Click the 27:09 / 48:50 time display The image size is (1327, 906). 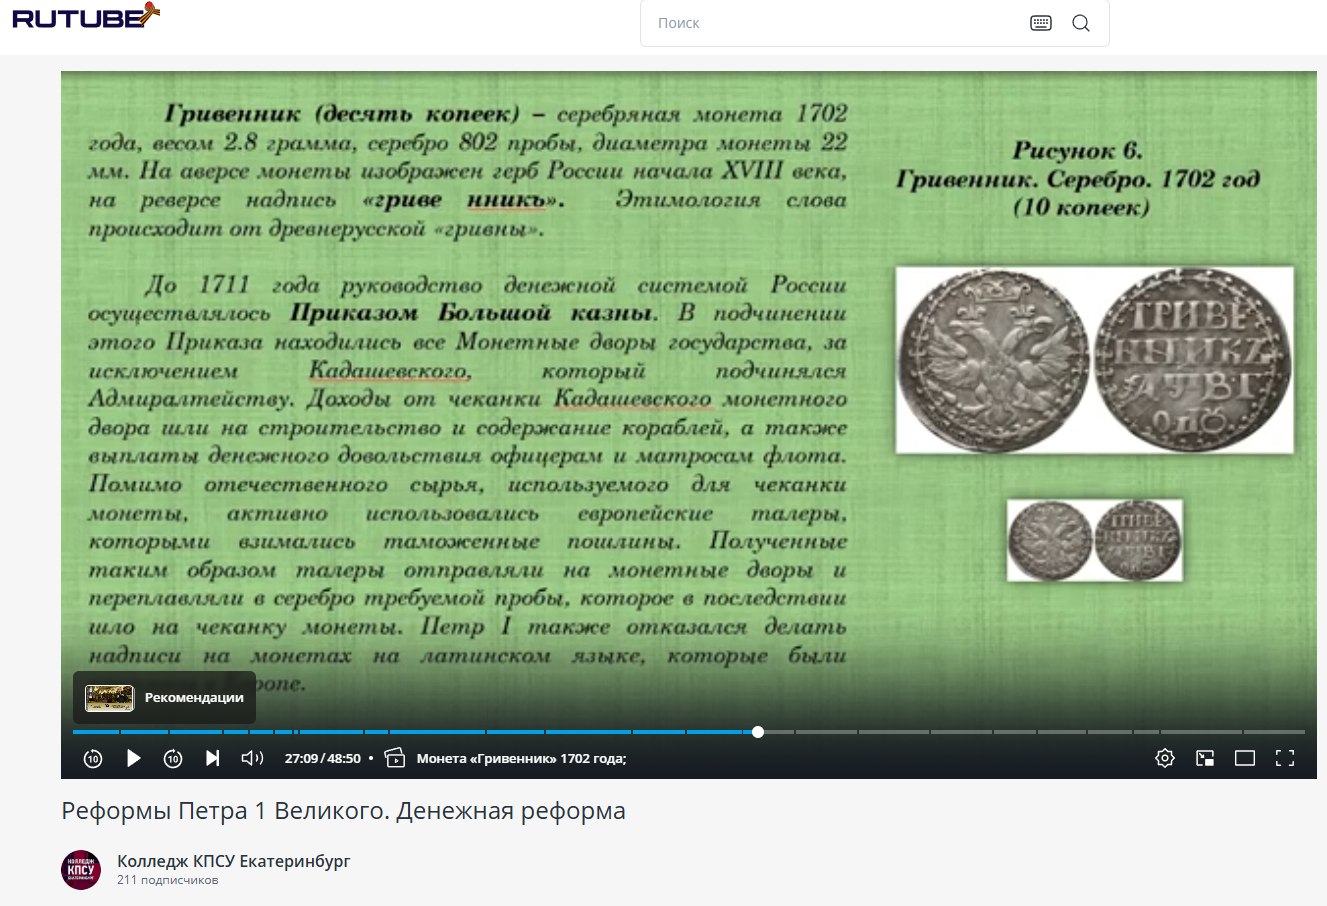click(x=322, y=758)
